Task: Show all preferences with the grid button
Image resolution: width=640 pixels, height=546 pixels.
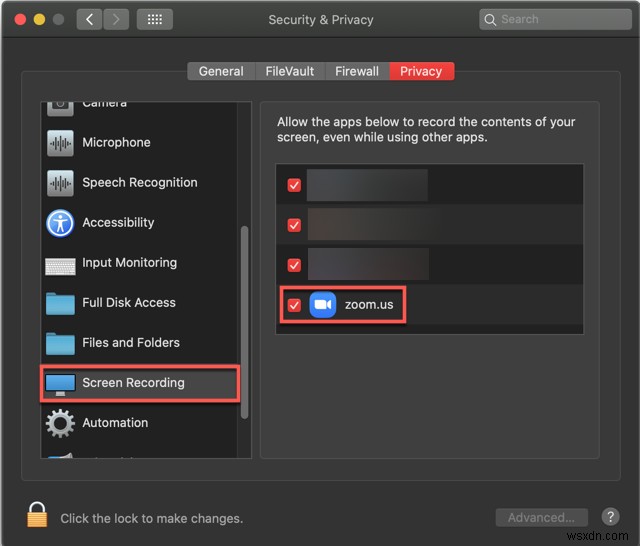Action: point(155,19)
